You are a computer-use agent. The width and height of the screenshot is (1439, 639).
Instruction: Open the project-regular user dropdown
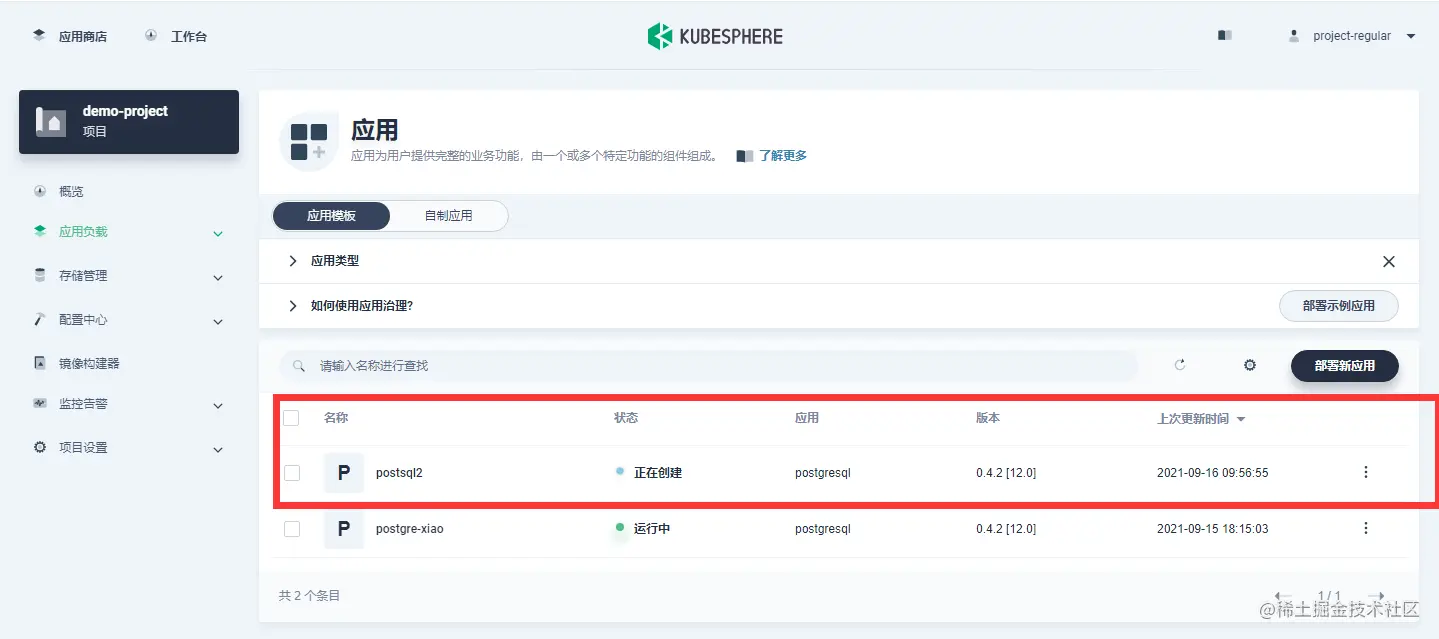tap(1352, 36)
